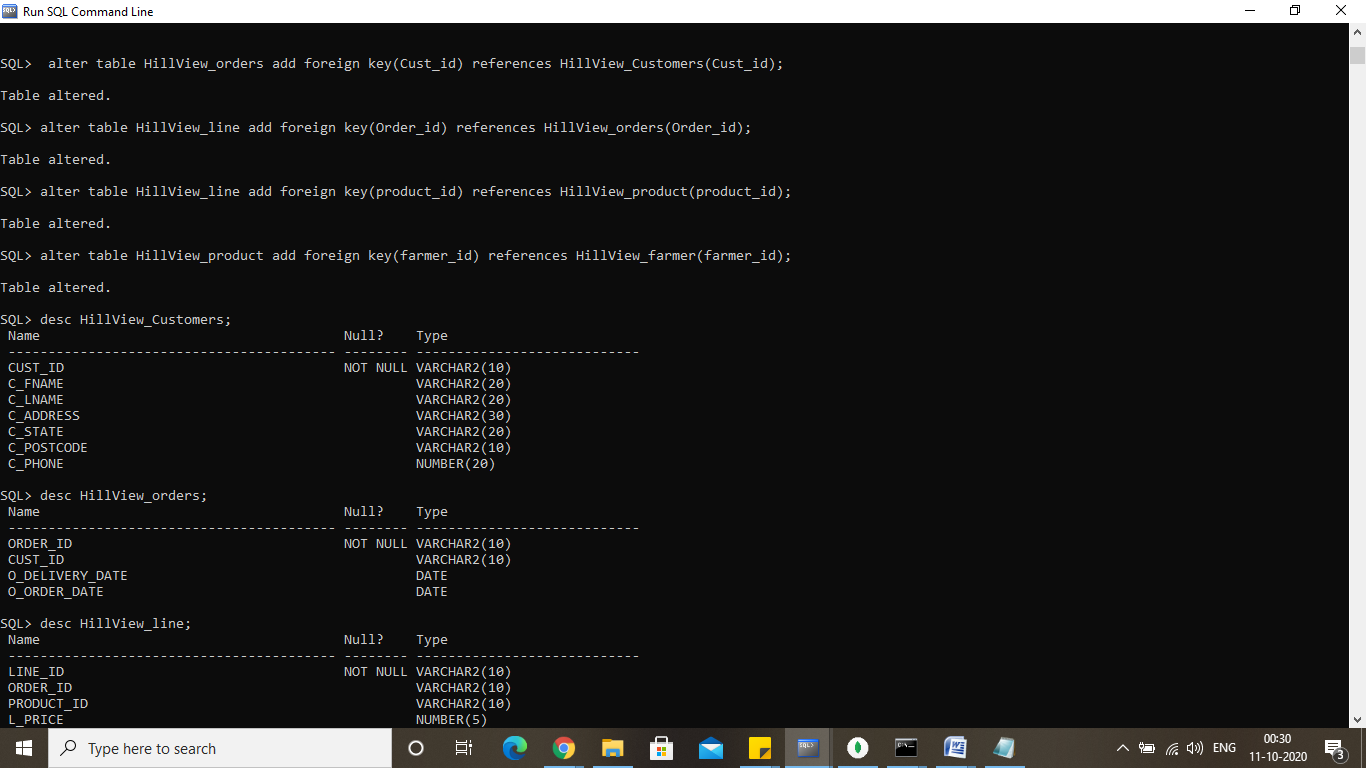Click the alter statement referencing HillView_orders(Order_id)
This screenshot has height=768, width=1366.
click(396, 128)
